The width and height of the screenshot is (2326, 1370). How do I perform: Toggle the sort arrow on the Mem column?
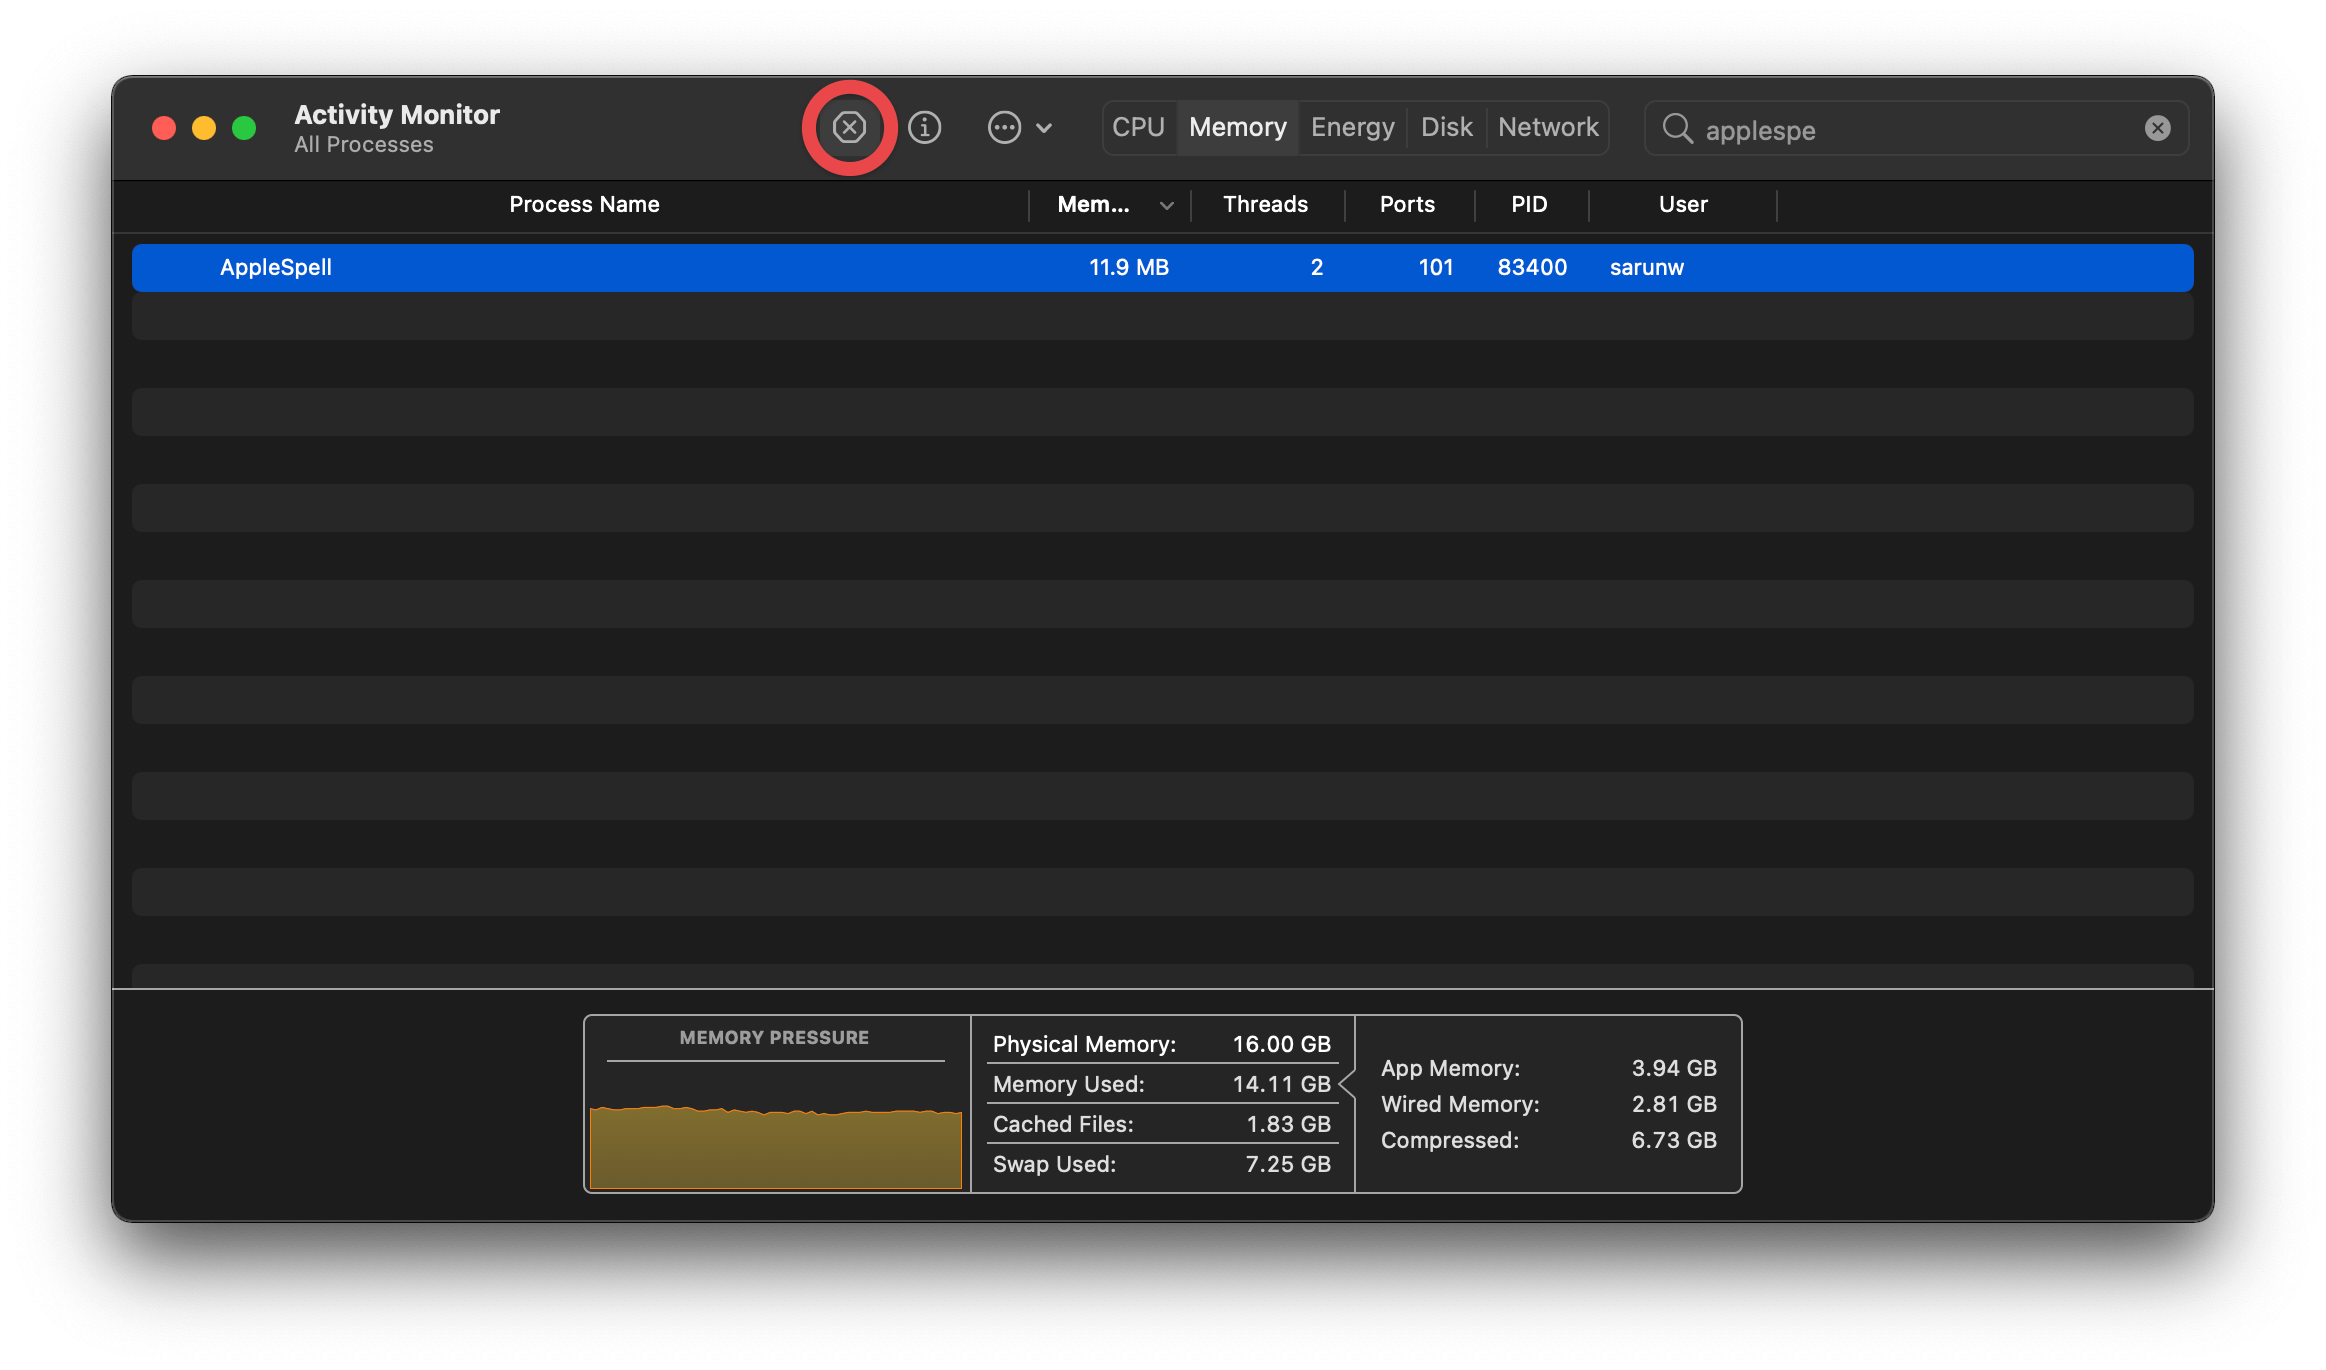pos(1166,205)
